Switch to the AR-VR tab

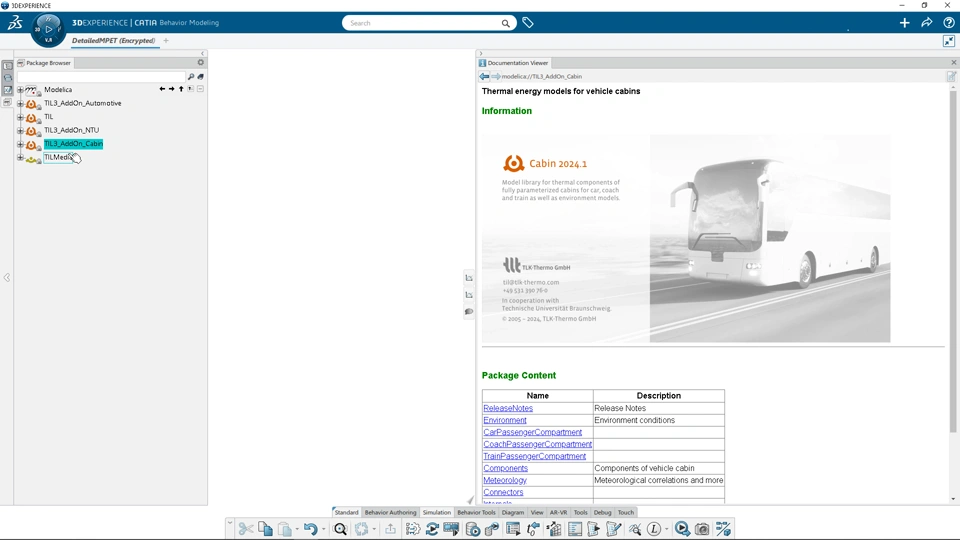pos(558,512)
